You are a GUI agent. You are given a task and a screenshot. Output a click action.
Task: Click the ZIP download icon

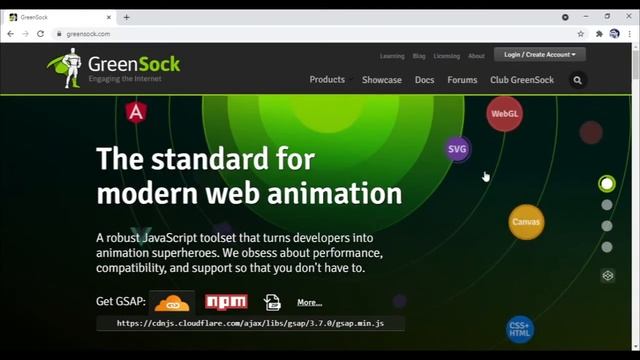[x=272, y=302]
